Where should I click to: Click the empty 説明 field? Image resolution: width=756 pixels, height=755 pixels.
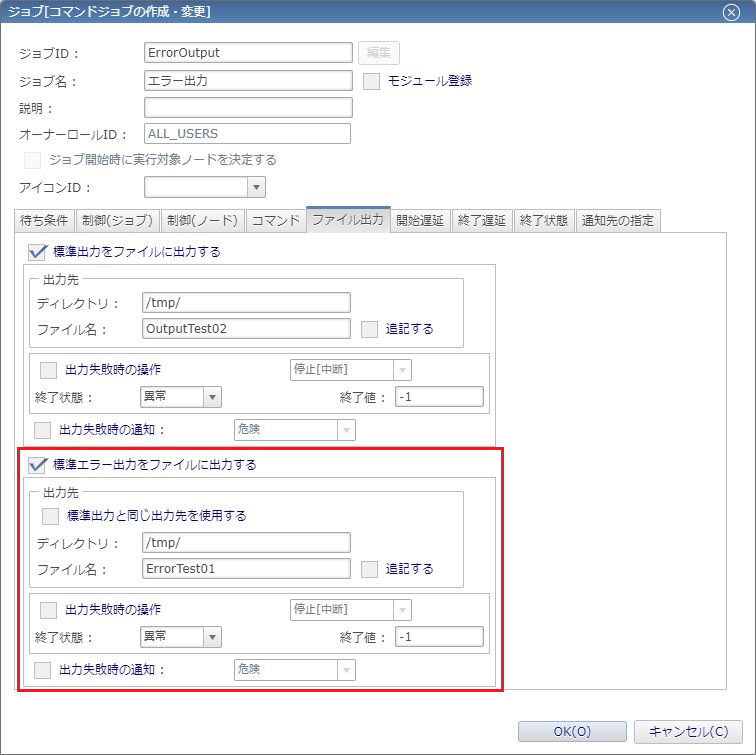[248, 108]
